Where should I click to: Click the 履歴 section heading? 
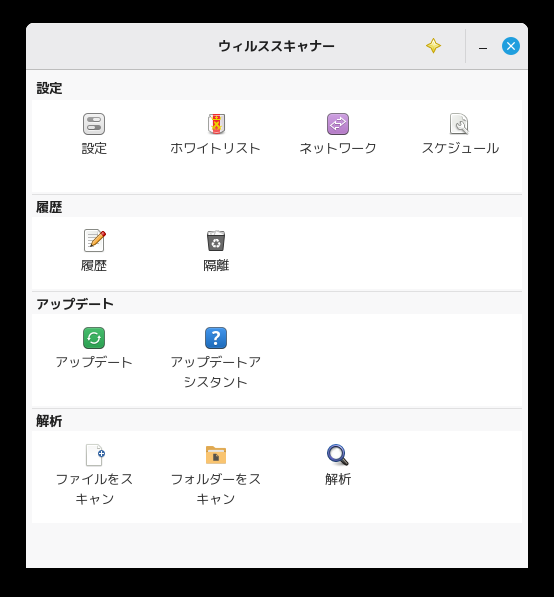49,208
